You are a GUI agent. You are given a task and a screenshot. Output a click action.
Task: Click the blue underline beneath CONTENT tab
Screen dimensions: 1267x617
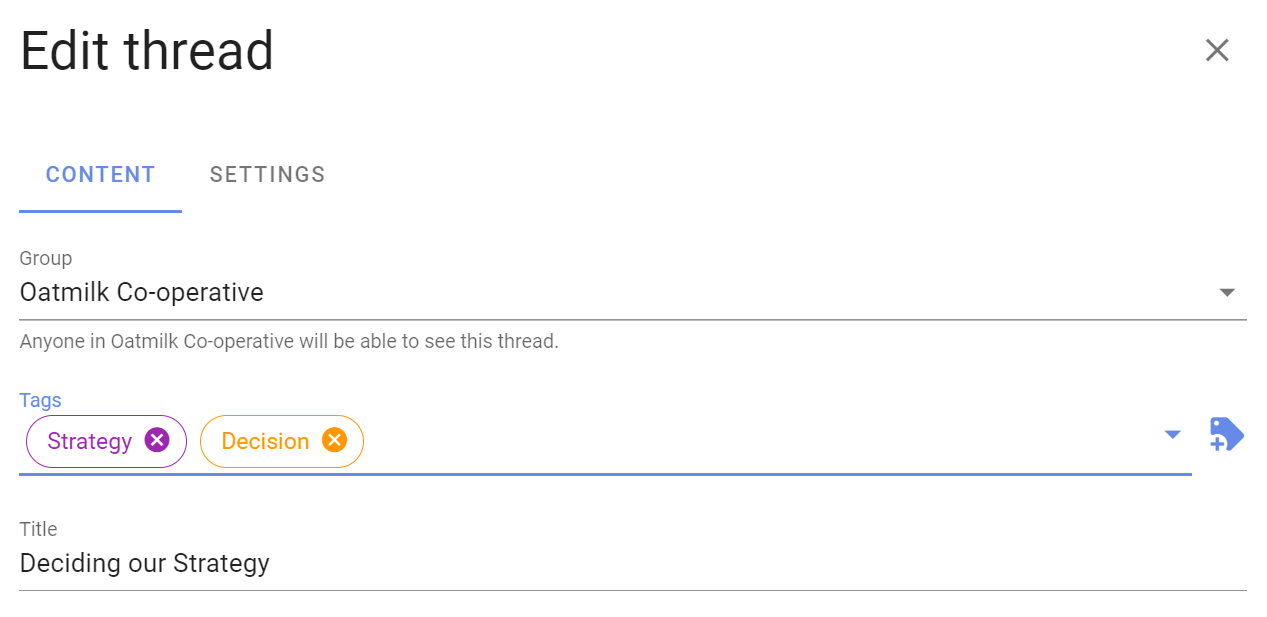pos(101,211)
